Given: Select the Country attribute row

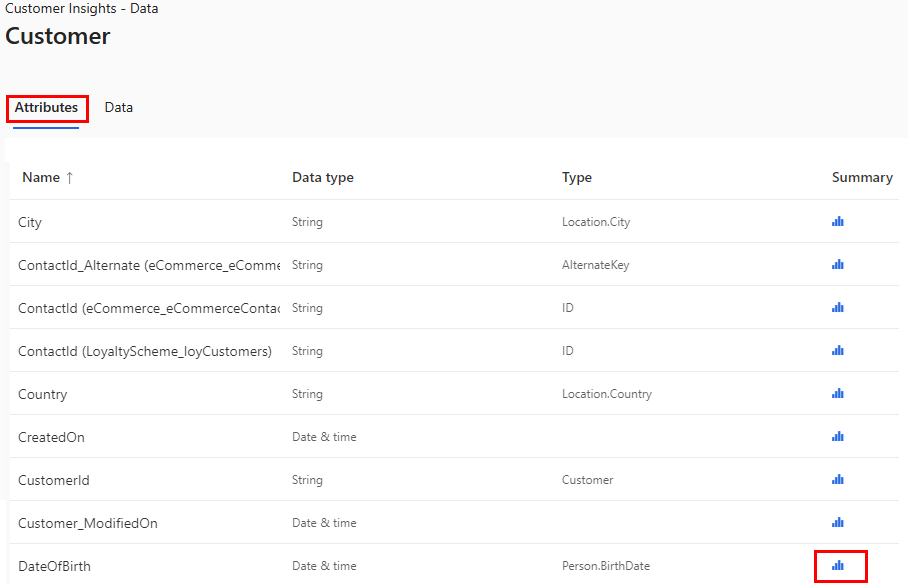Looking at the screenshot, I should coord(42,393).
